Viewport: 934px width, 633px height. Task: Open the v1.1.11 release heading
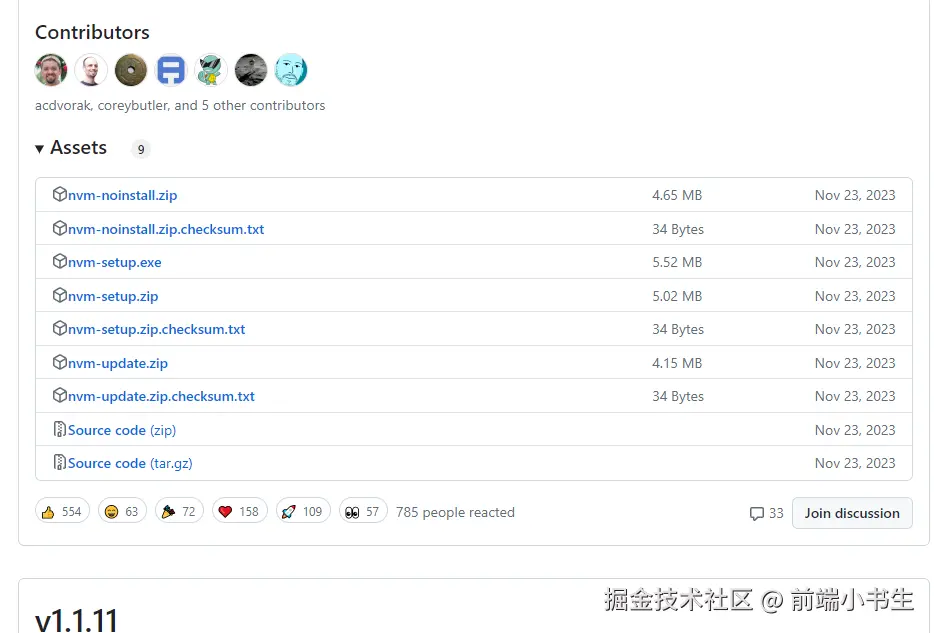(76, 619)
